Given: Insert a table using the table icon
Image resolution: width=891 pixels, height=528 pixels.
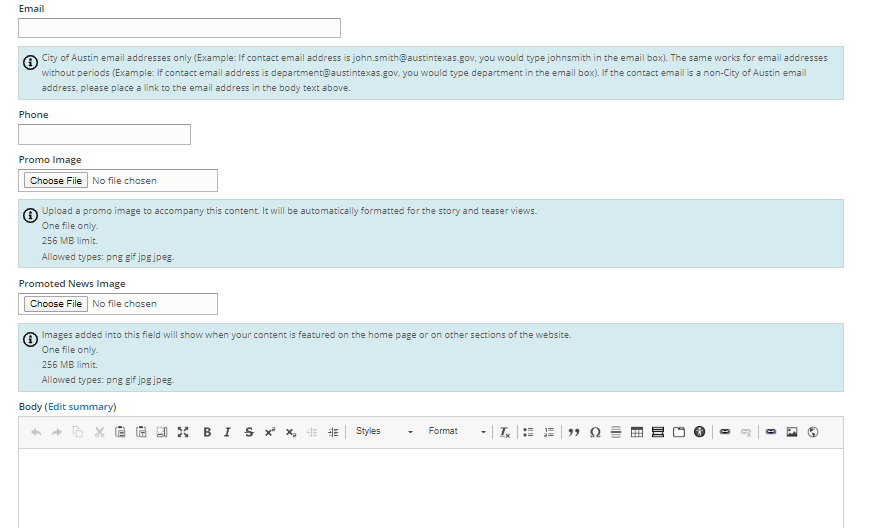Looking at the screenshot, I should [637, 433].
